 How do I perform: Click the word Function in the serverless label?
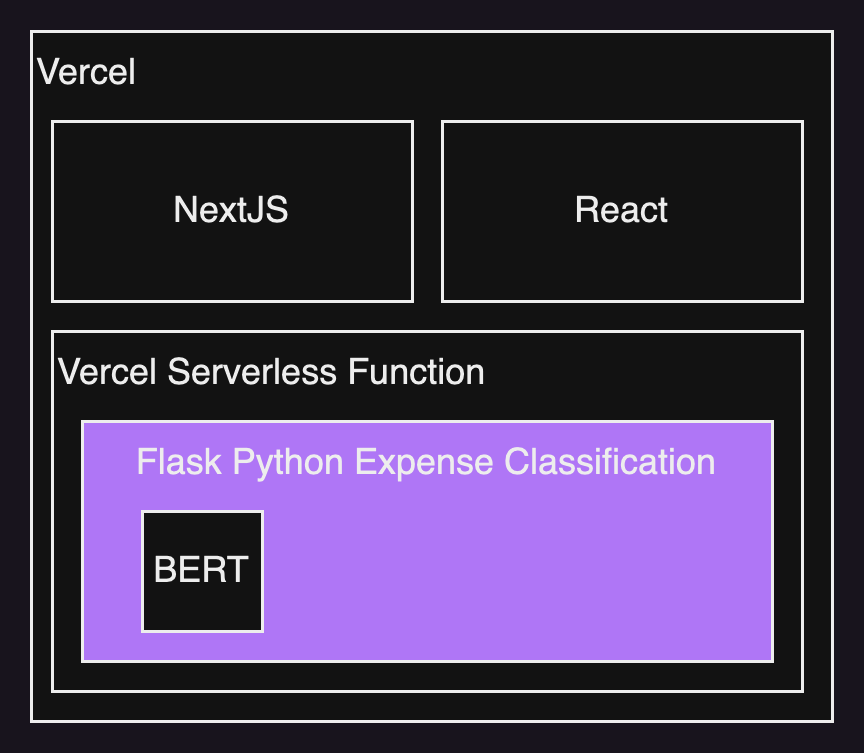[x=416, y=372]
